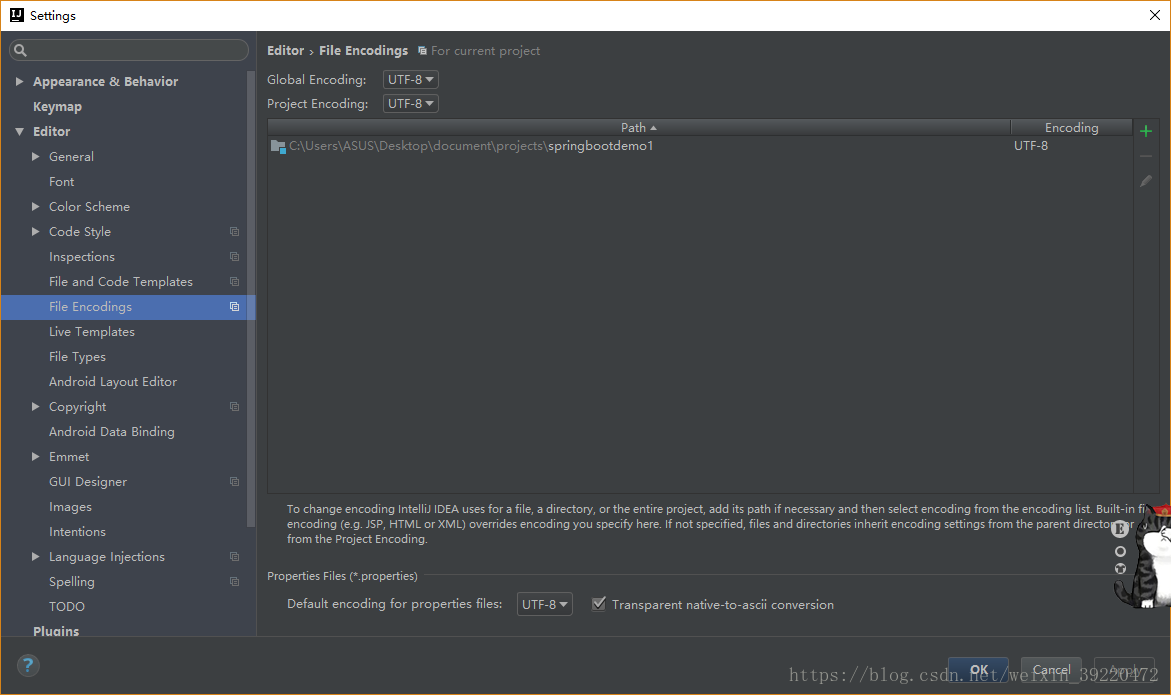Click the help question mark icon
Viewport: 1171px width, 695px height.
(x=28, y=665)
